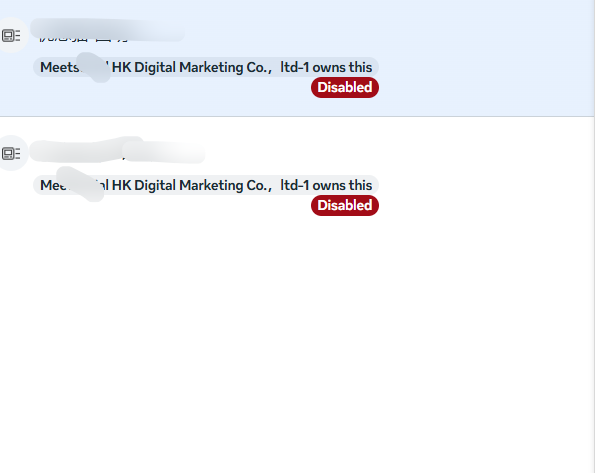Click the blank area below the account list
614x473 pixels.
(x=300, y=350)
